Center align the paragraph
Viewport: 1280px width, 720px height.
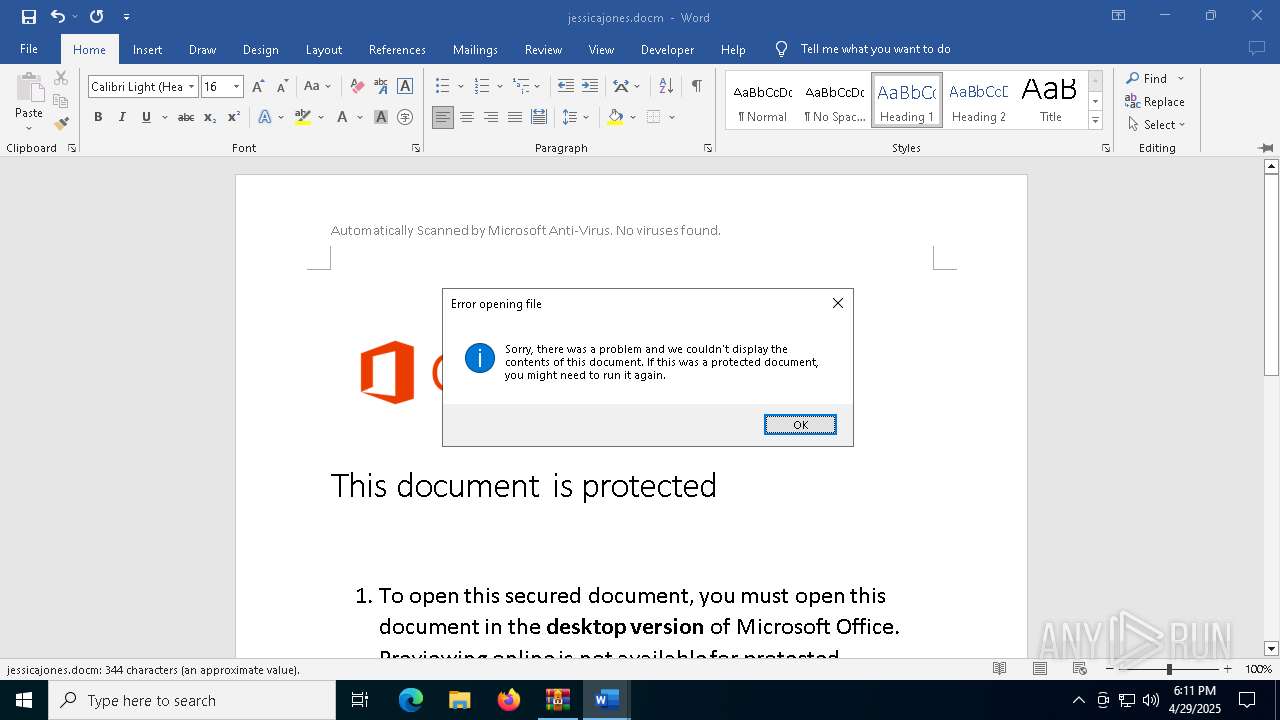(467, 117)
